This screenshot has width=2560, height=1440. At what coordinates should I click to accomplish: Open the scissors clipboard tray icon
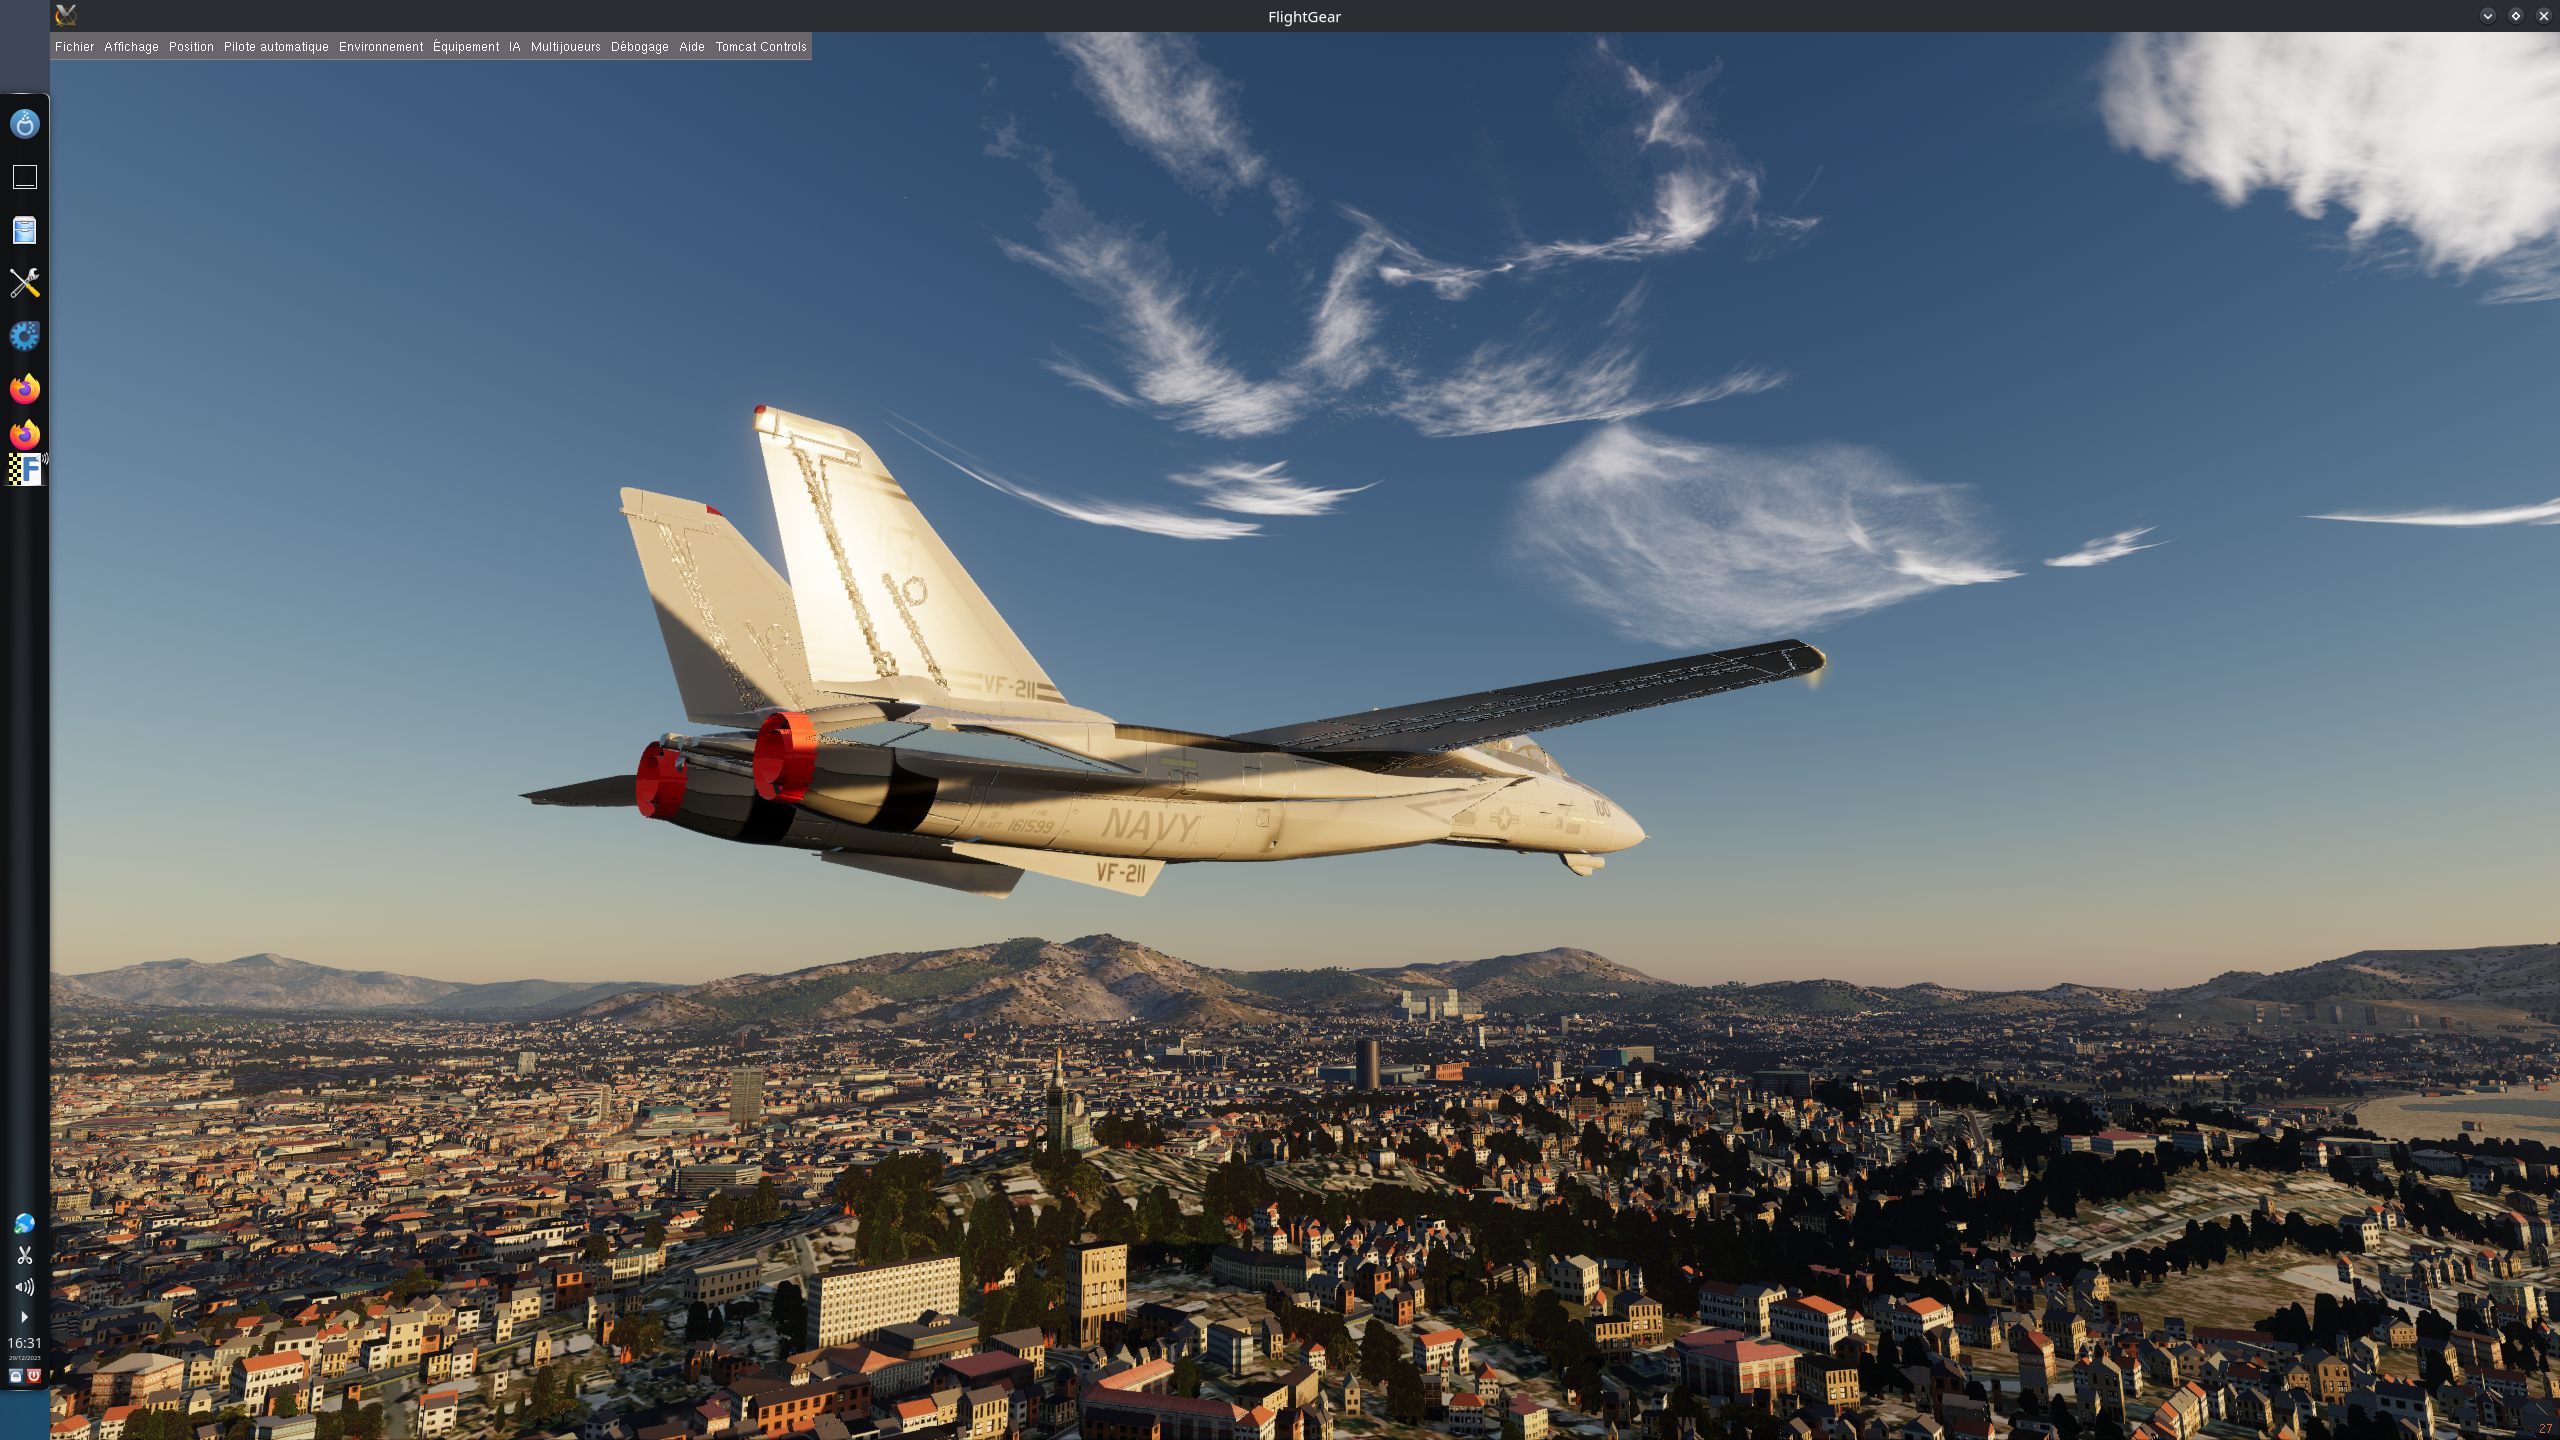24,1255
